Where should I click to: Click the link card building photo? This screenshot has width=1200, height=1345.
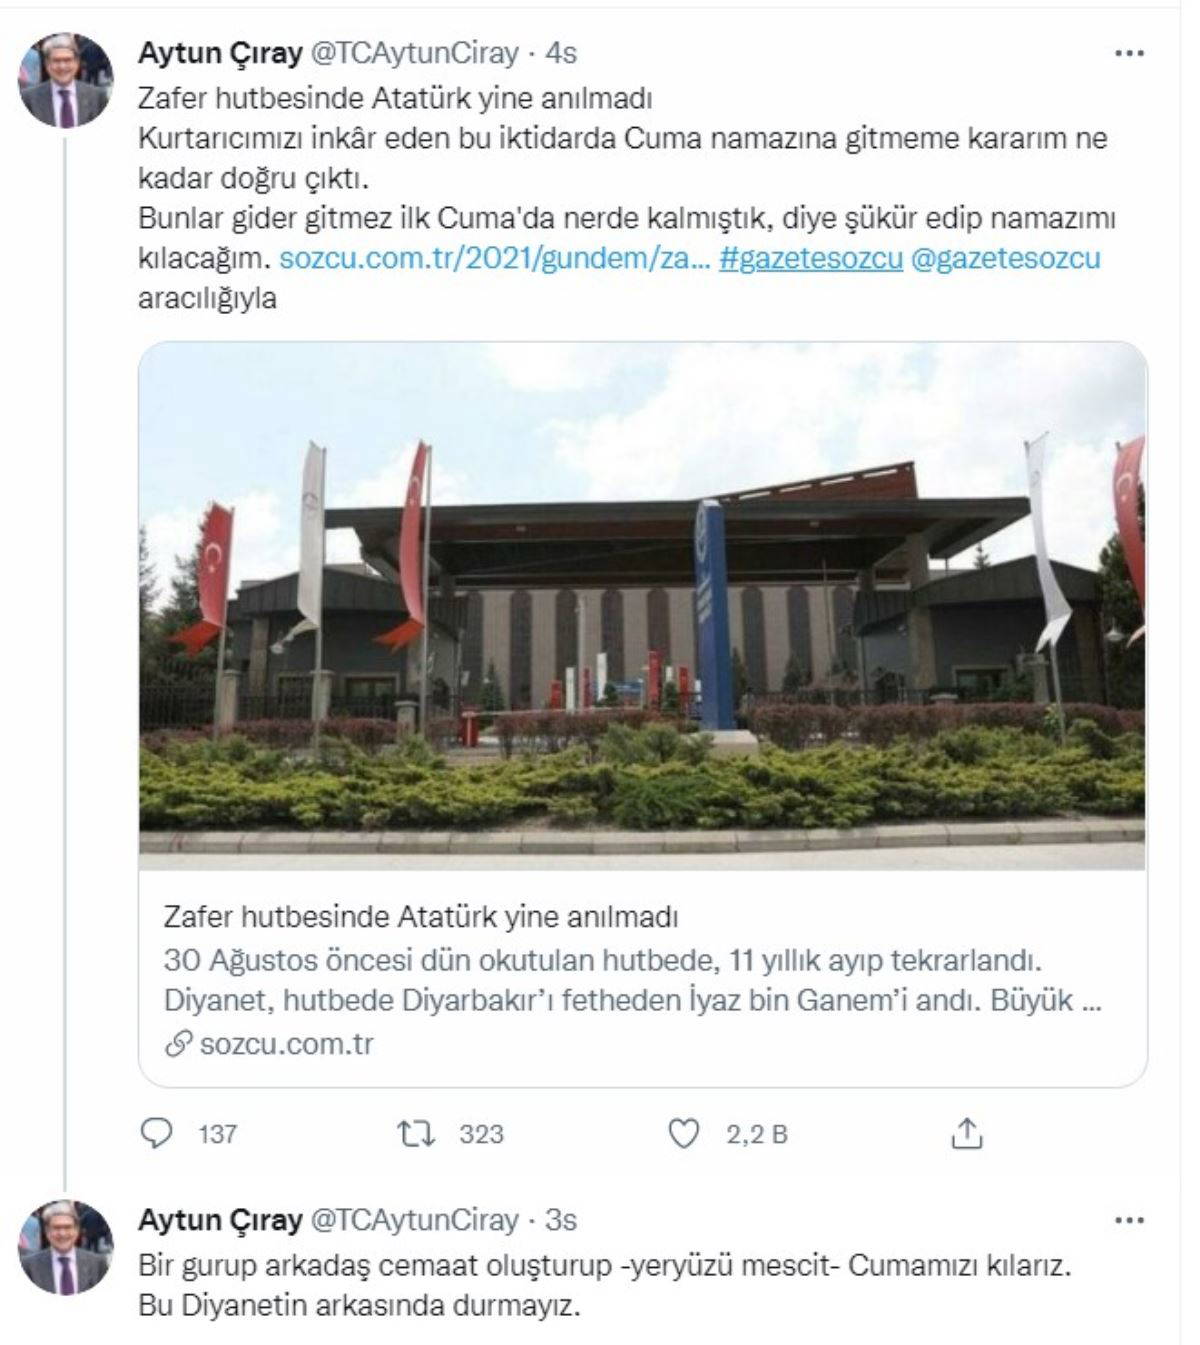(x=643, y=606)
